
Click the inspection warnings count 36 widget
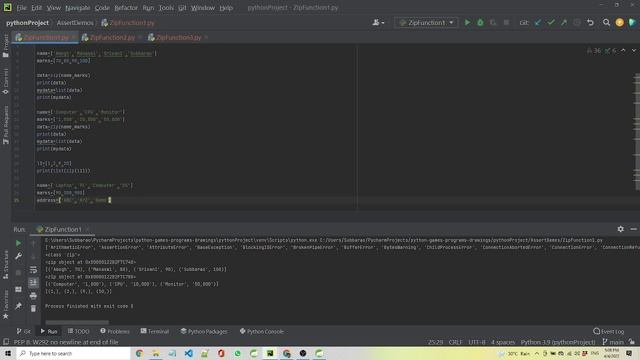[x=593, y=51]
